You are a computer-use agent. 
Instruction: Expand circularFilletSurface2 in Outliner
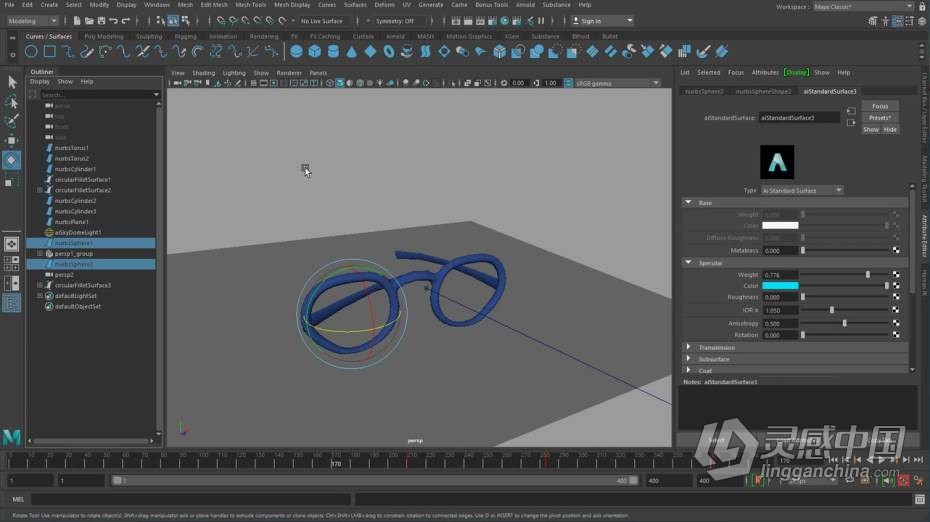click(40, 190)
